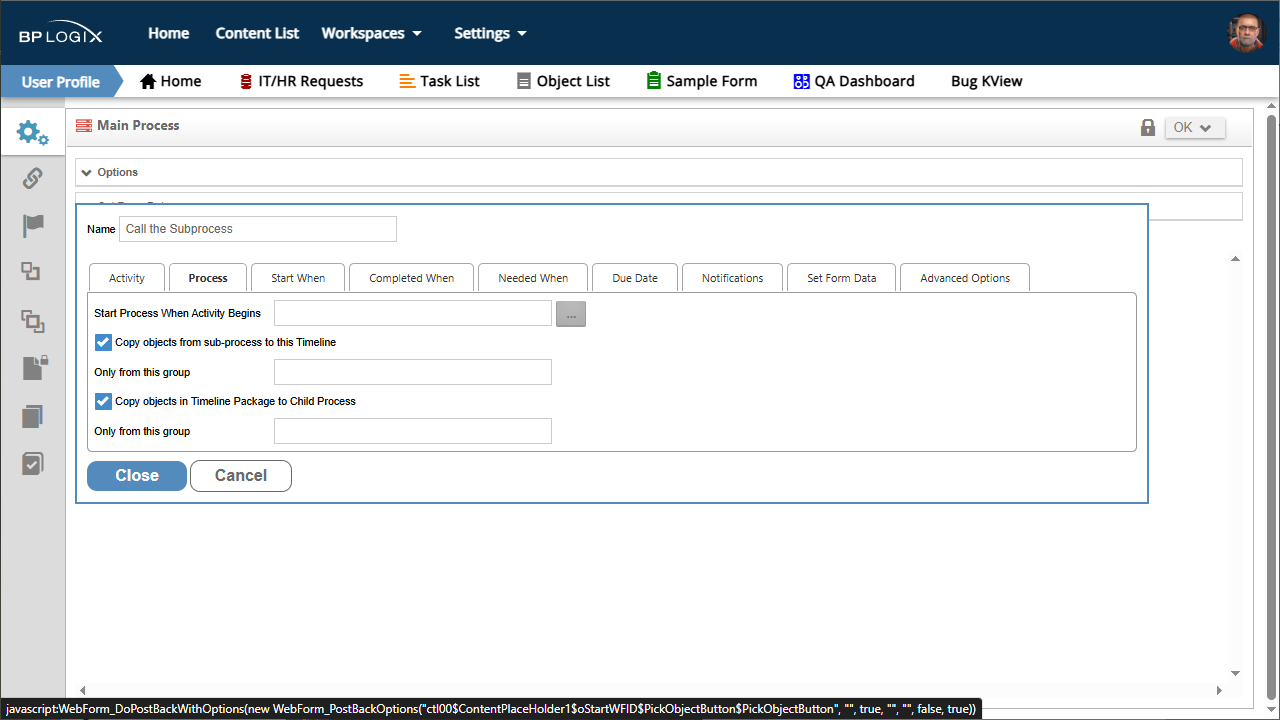Viewport: 1280px width, 720px height.
Task: Click the horizontal scroll left arrow
Action: 82,690
